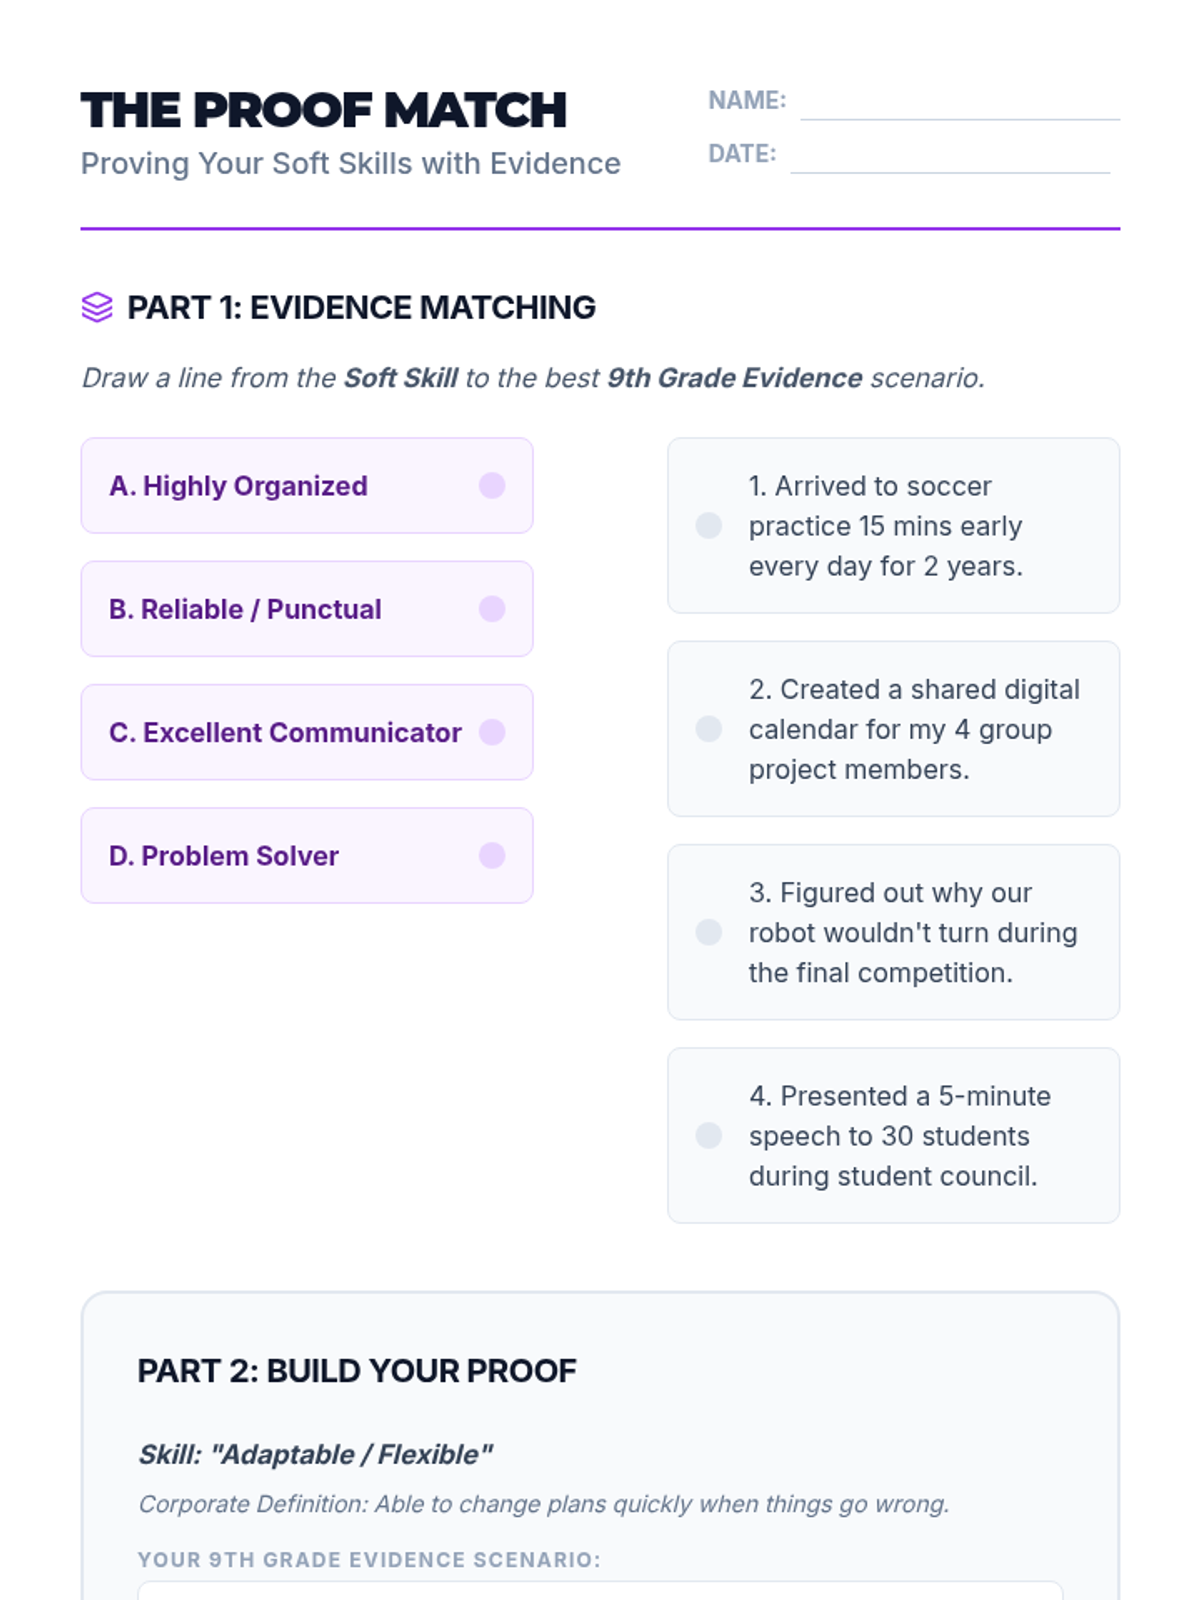This screenshot has width=1200, height=1600.
Task: Click the dot beside shared digital calendar scenario
Action: coord(709,729)
